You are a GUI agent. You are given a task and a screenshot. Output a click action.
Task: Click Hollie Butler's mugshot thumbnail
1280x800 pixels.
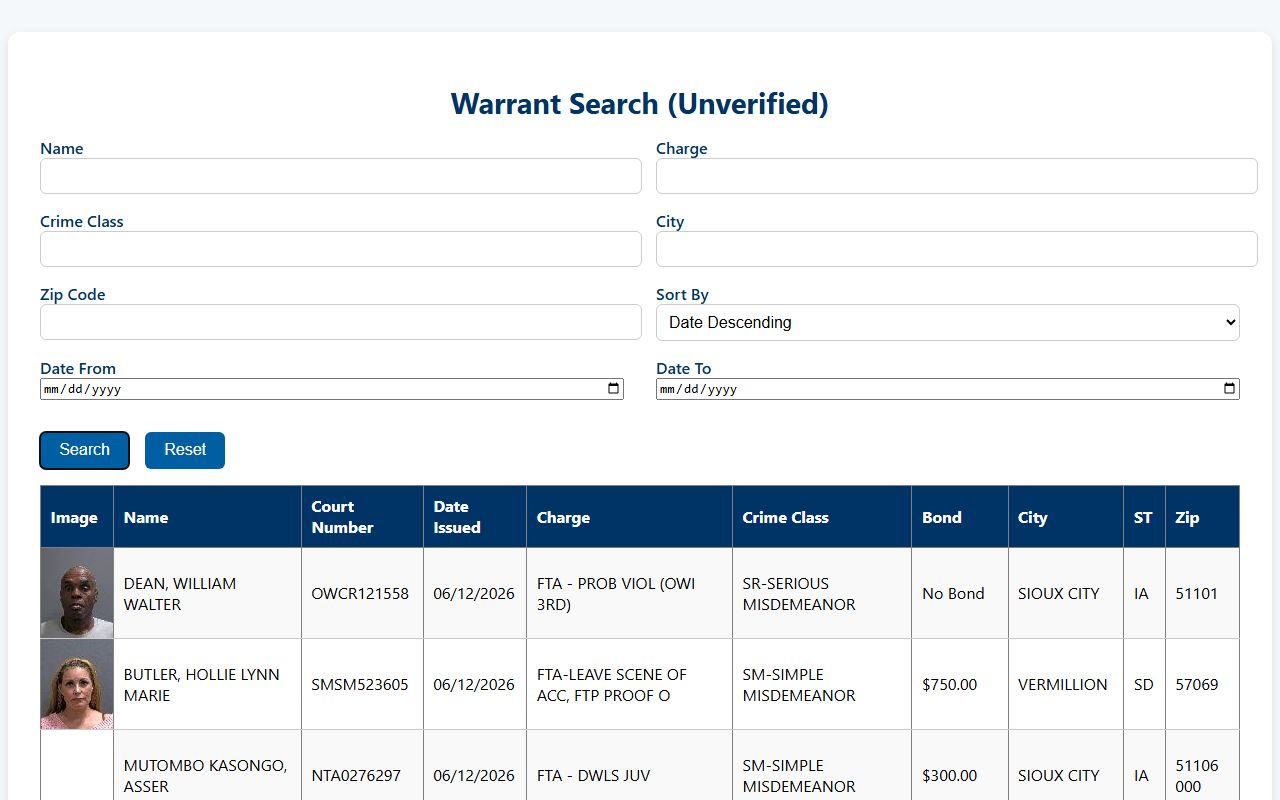click(77, 684)
